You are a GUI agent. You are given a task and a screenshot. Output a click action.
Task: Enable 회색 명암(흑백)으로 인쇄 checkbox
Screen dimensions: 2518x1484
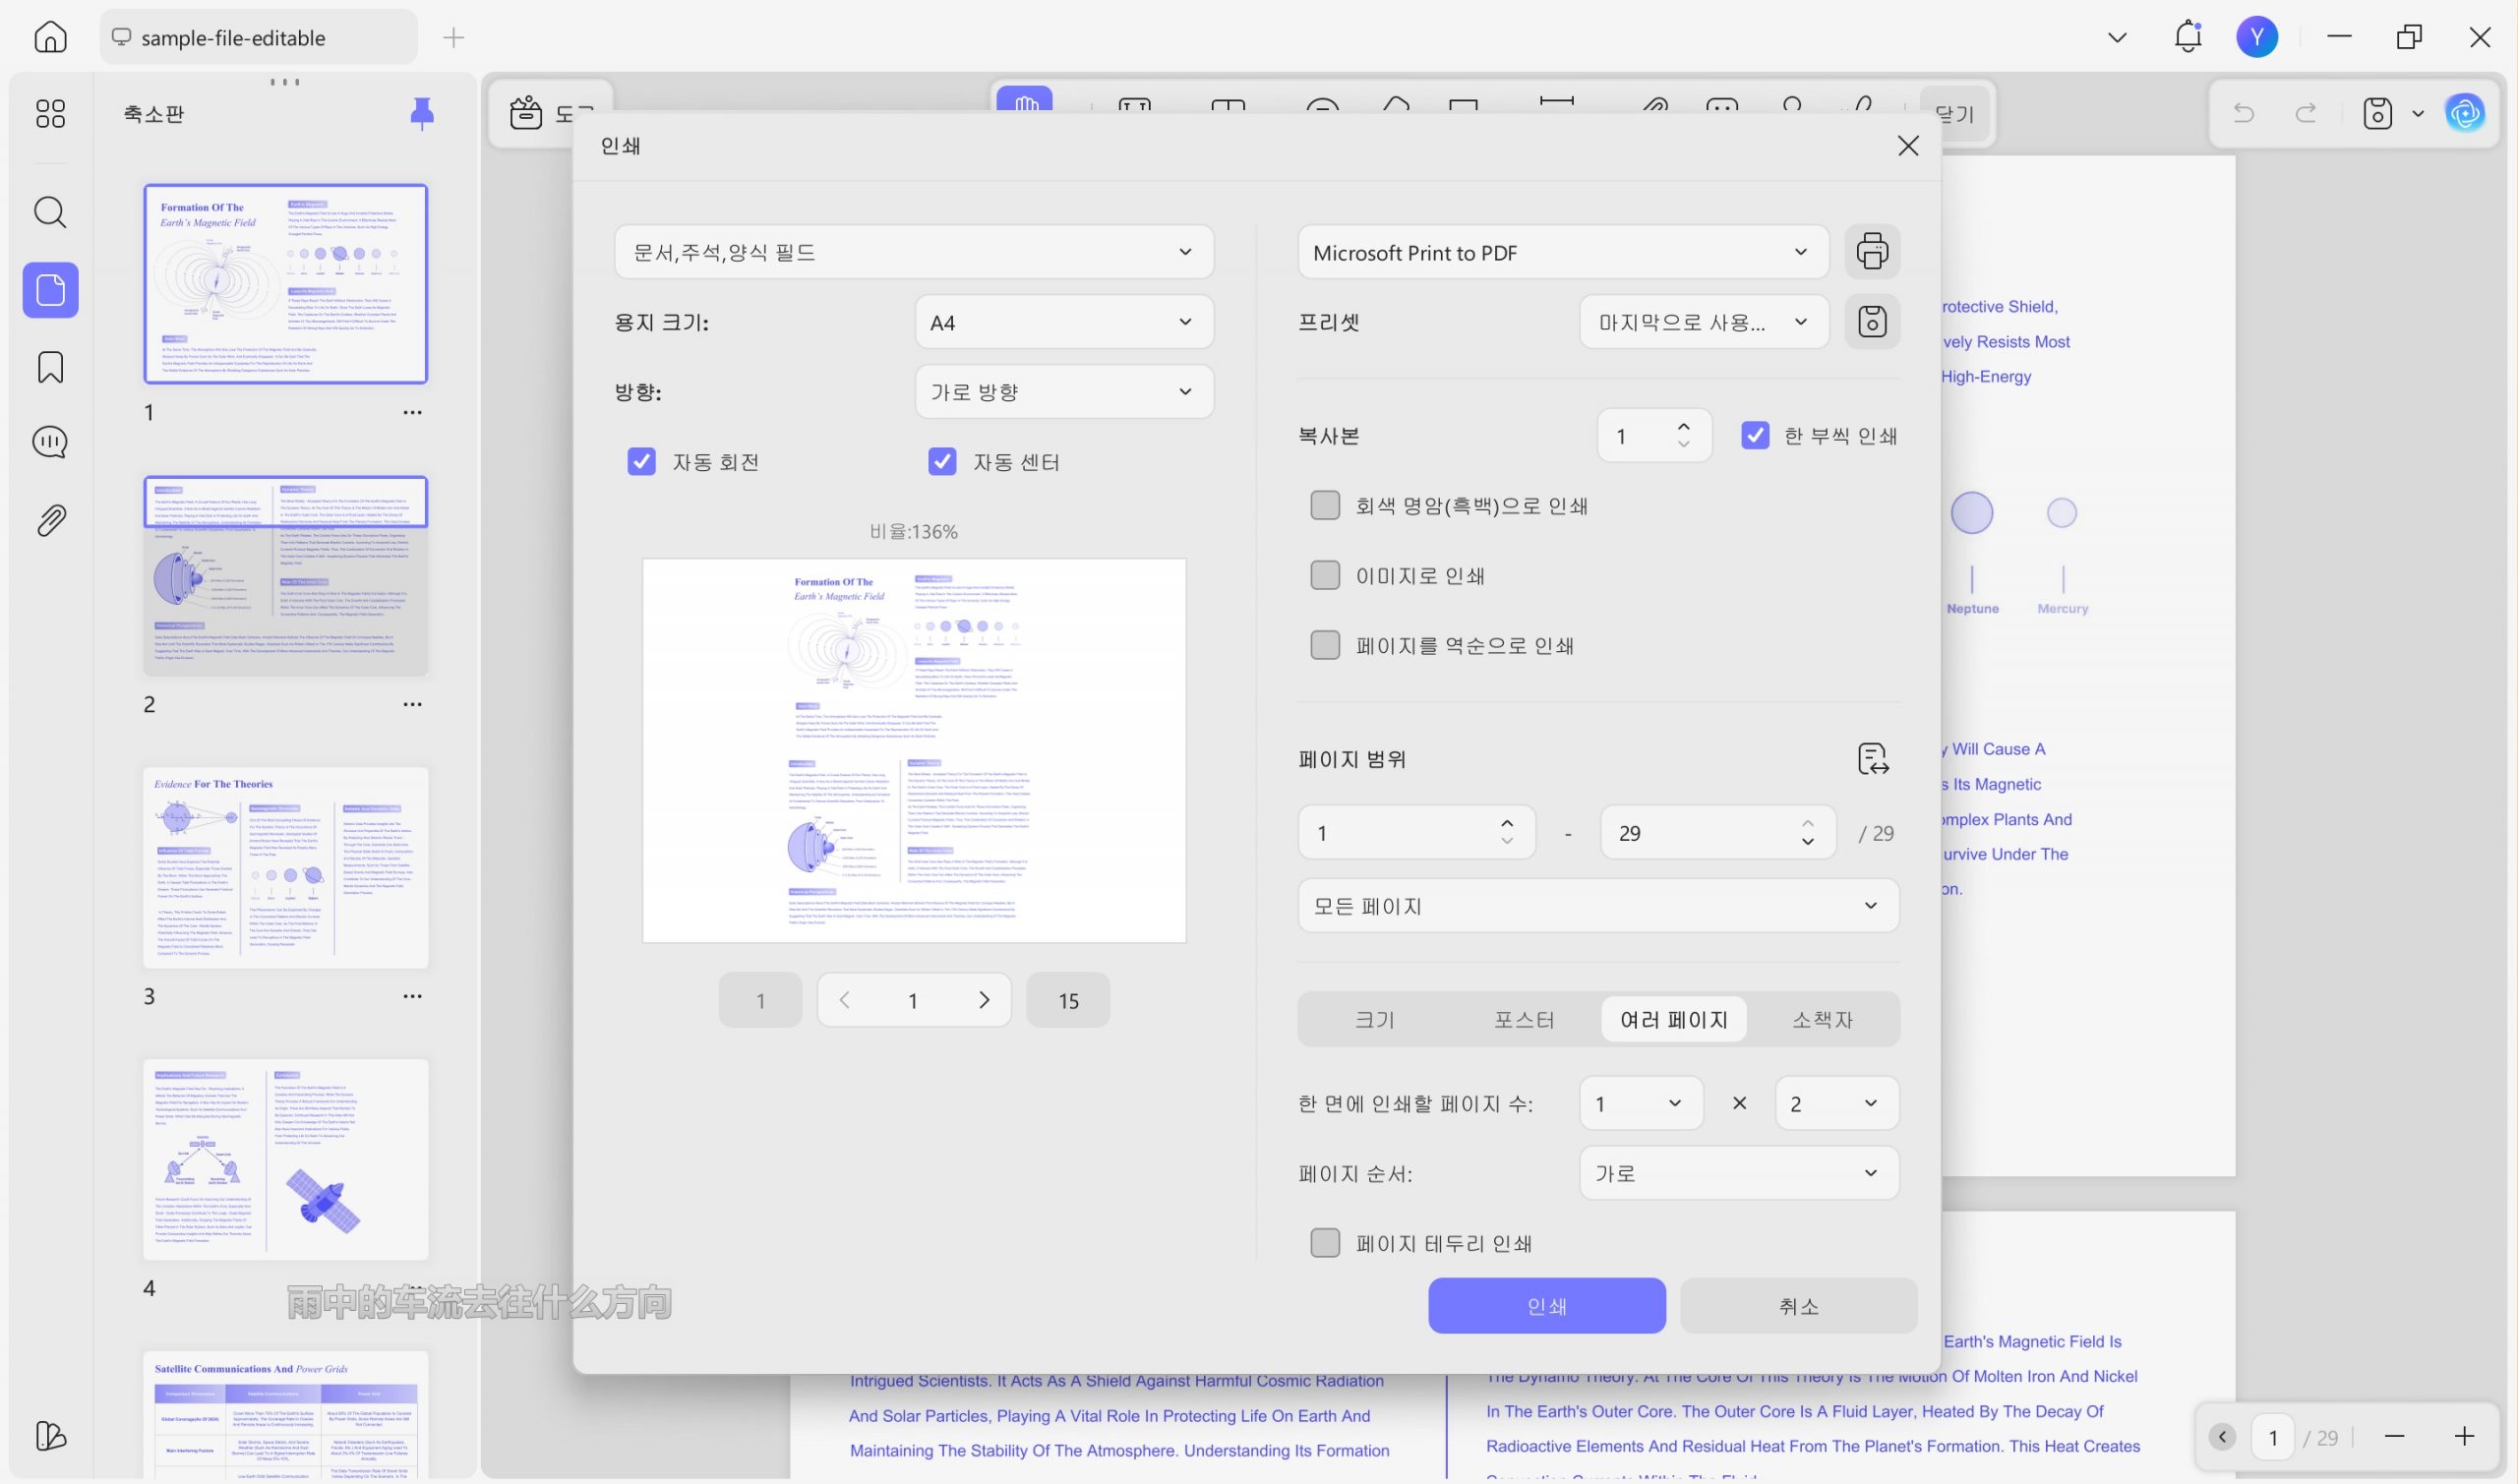pos(1324,505)
